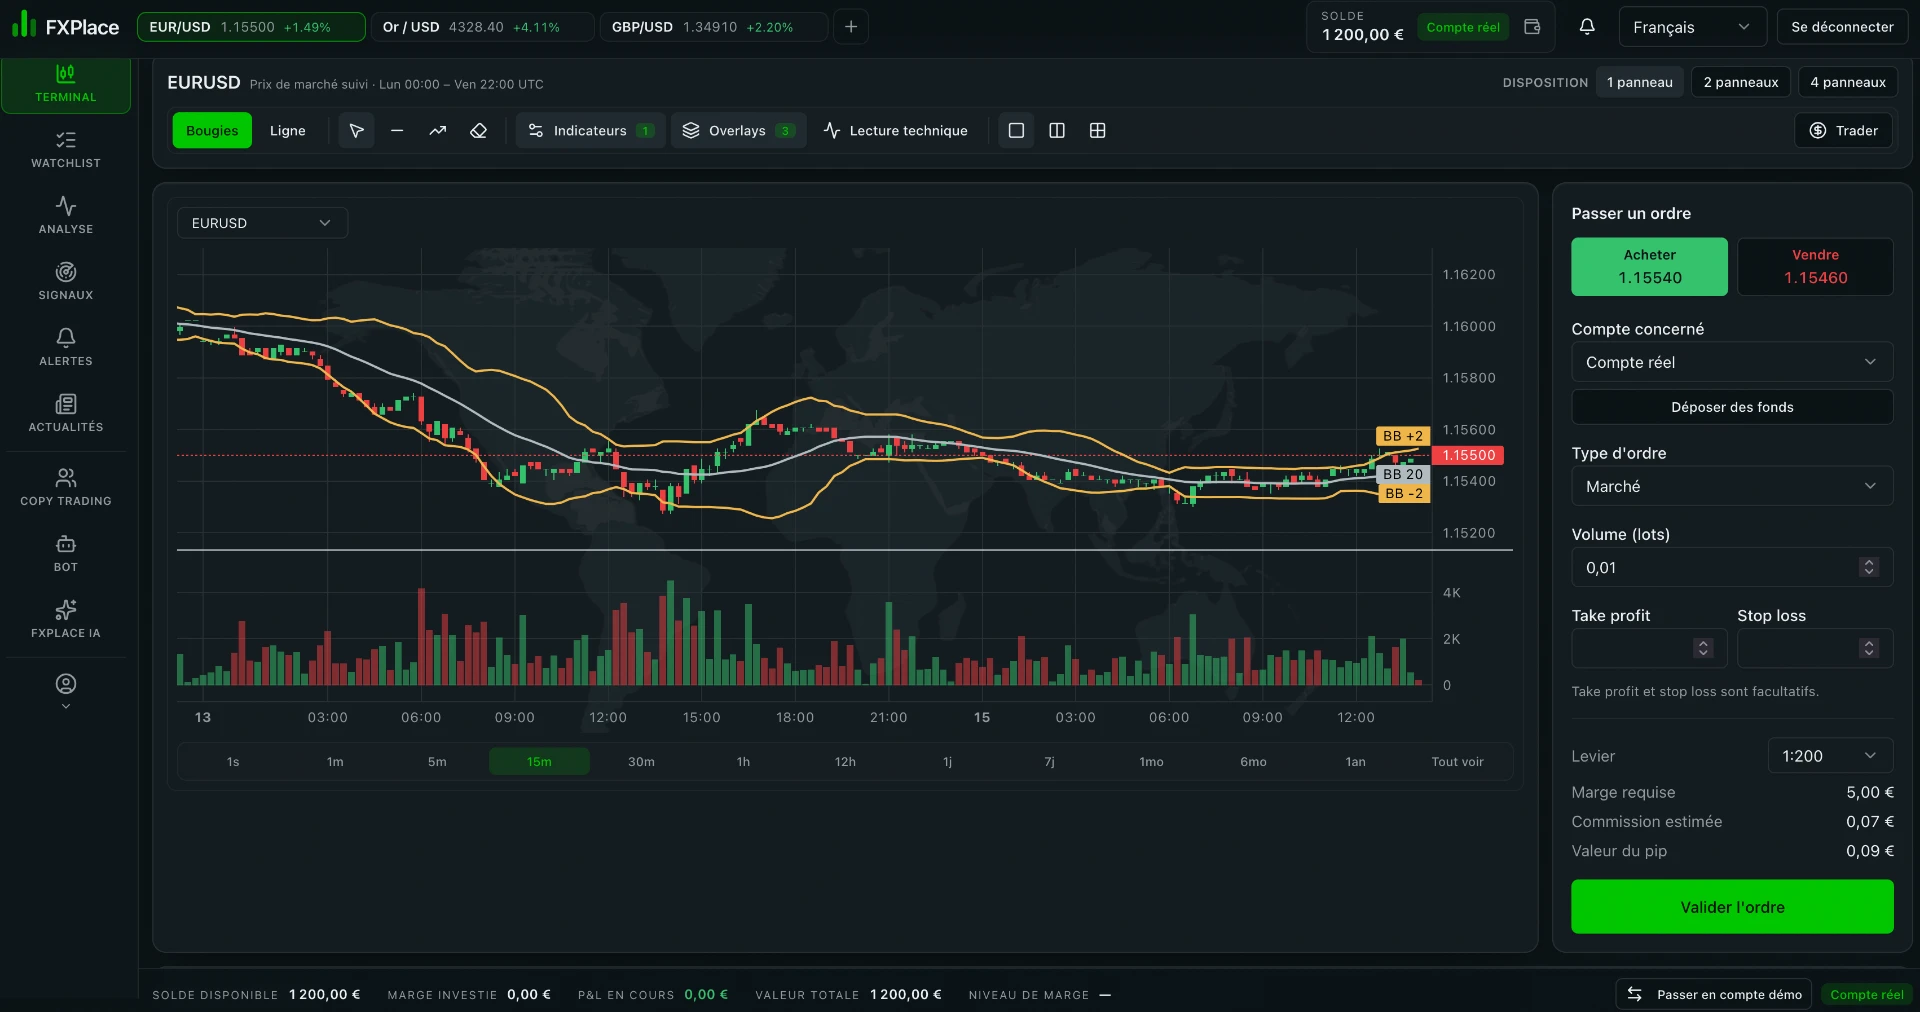Select the Vendre 1.15460 side
The height and width of the screenshot is (1012, 1920).
[1815, 267]
